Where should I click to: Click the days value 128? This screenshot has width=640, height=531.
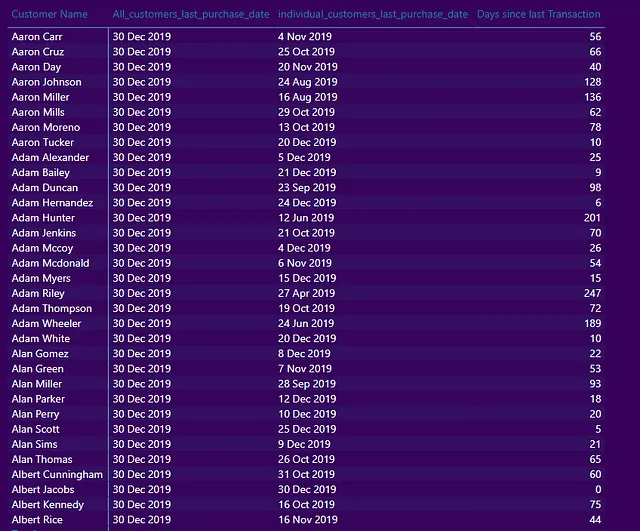tap(592, 82)
